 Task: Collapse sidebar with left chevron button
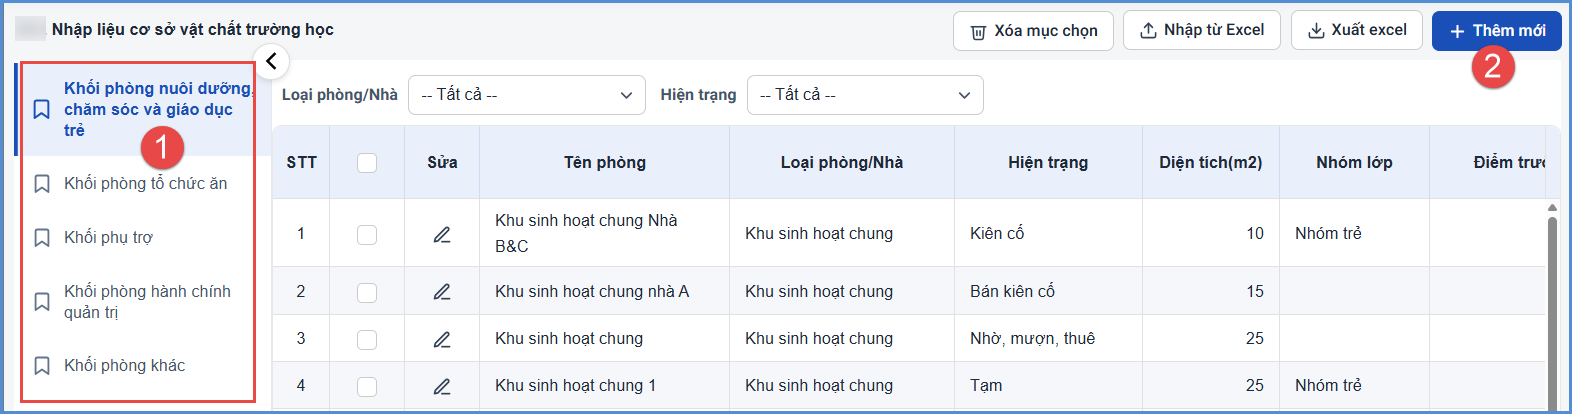coord(271,61)
